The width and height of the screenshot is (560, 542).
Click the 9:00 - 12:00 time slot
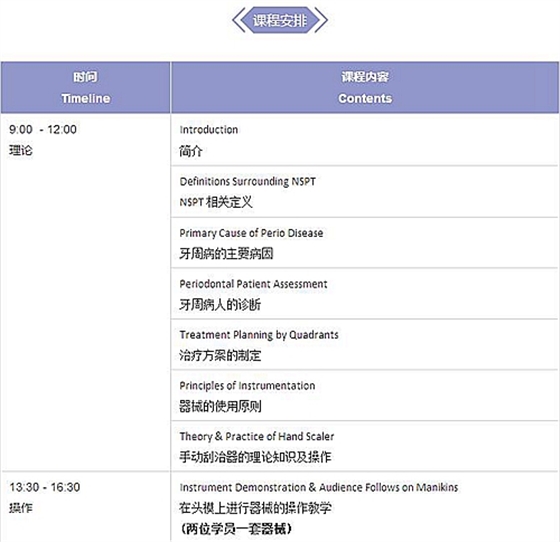(x=43, y=129)
